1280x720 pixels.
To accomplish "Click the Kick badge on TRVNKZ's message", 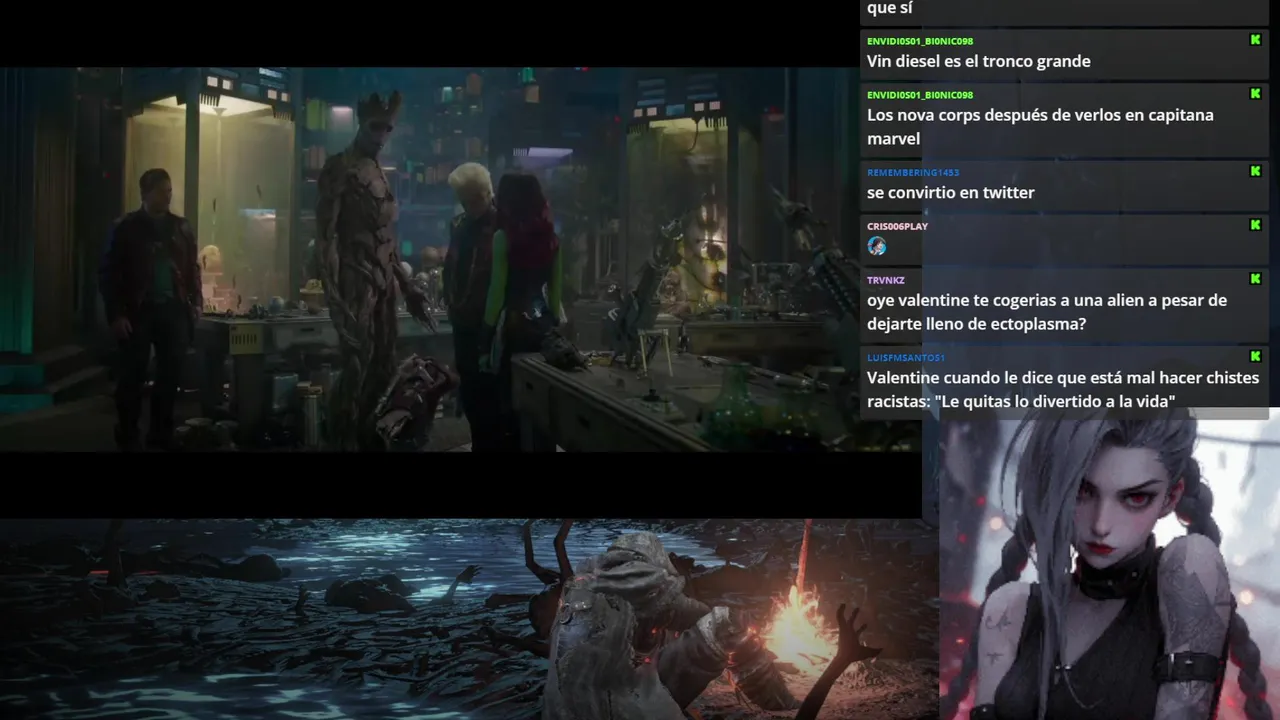I will [x=1255, y=279].
